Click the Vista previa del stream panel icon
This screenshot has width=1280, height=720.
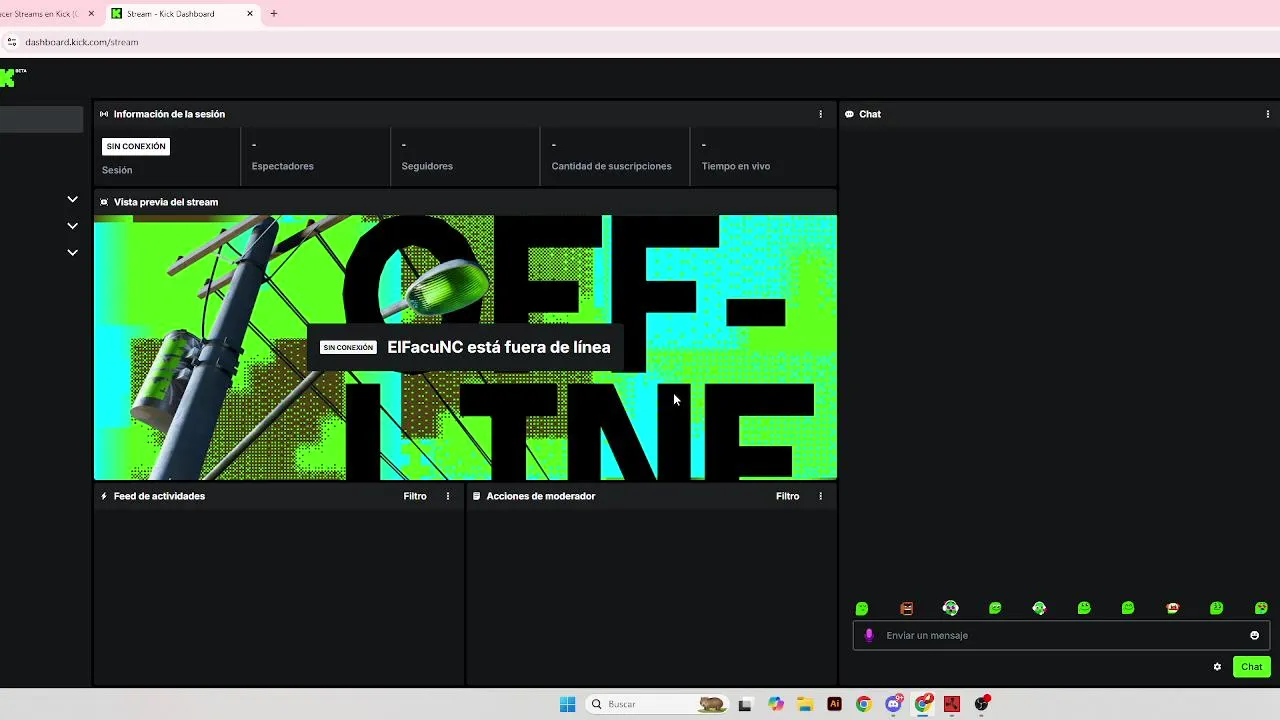[x=104, y=202]
